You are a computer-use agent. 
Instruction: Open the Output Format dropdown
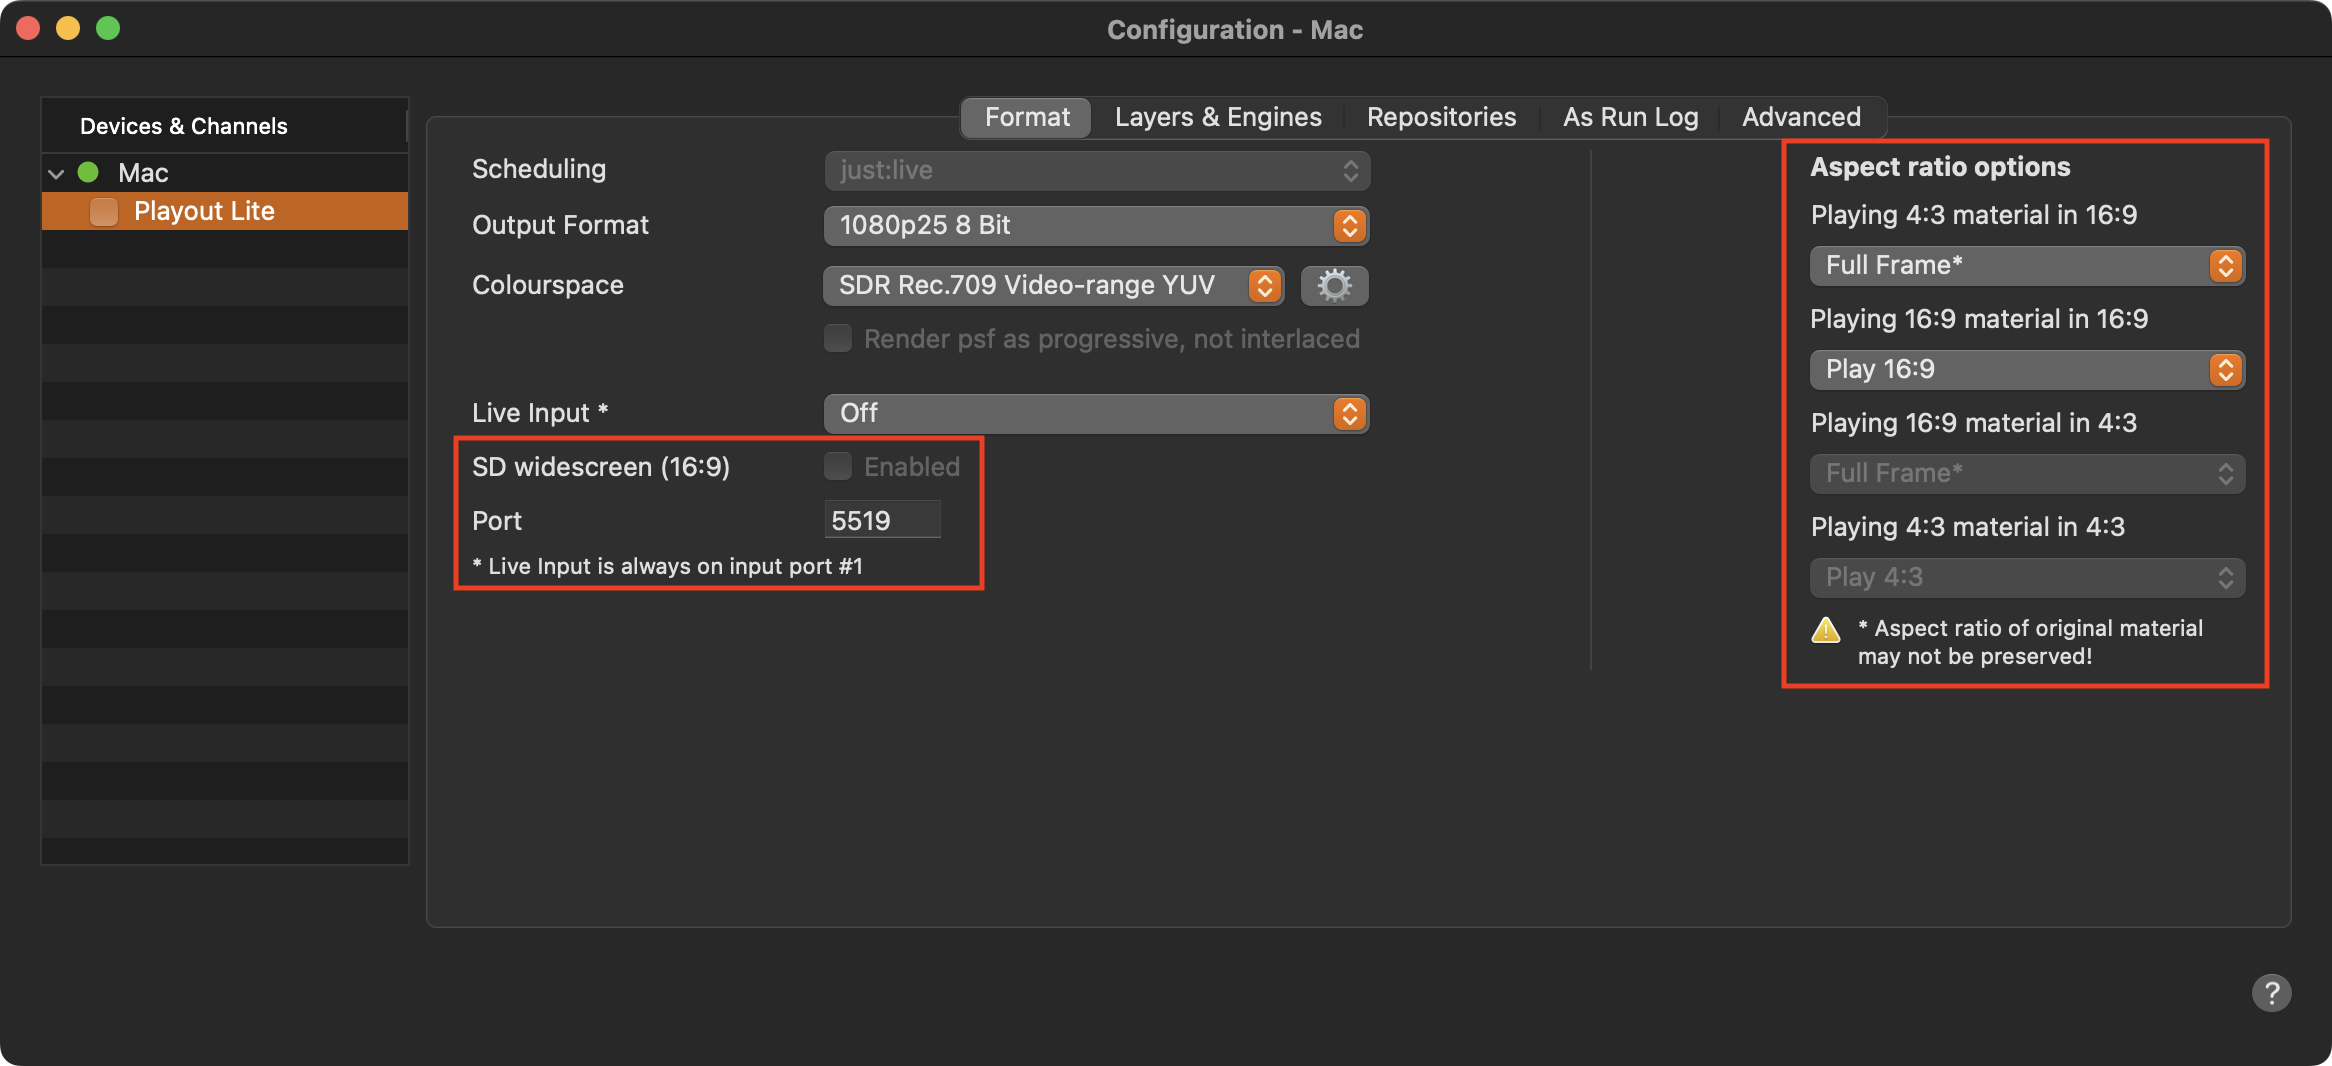(1097, 226)
